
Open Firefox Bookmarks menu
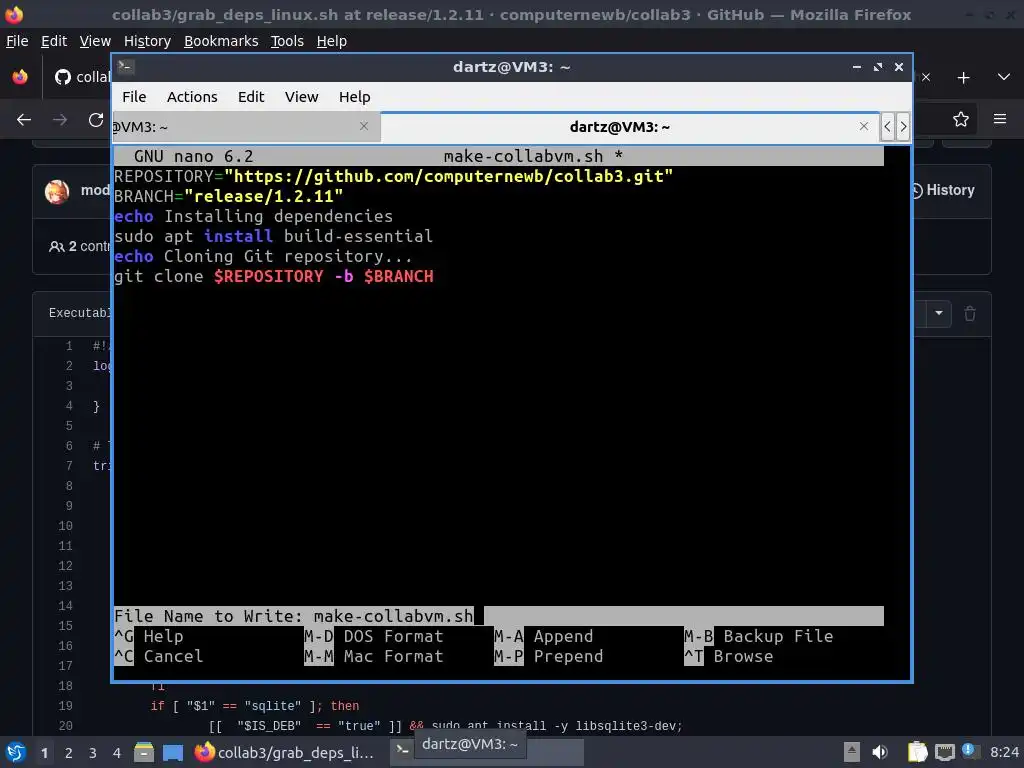221,41
